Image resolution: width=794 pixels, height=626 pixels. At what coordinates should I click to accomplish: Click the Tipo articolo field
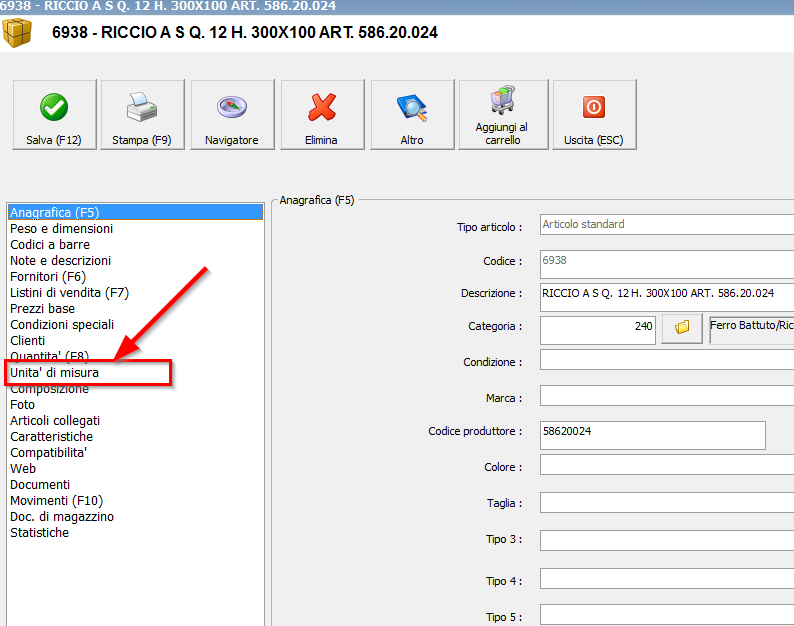tap(667, 224)
